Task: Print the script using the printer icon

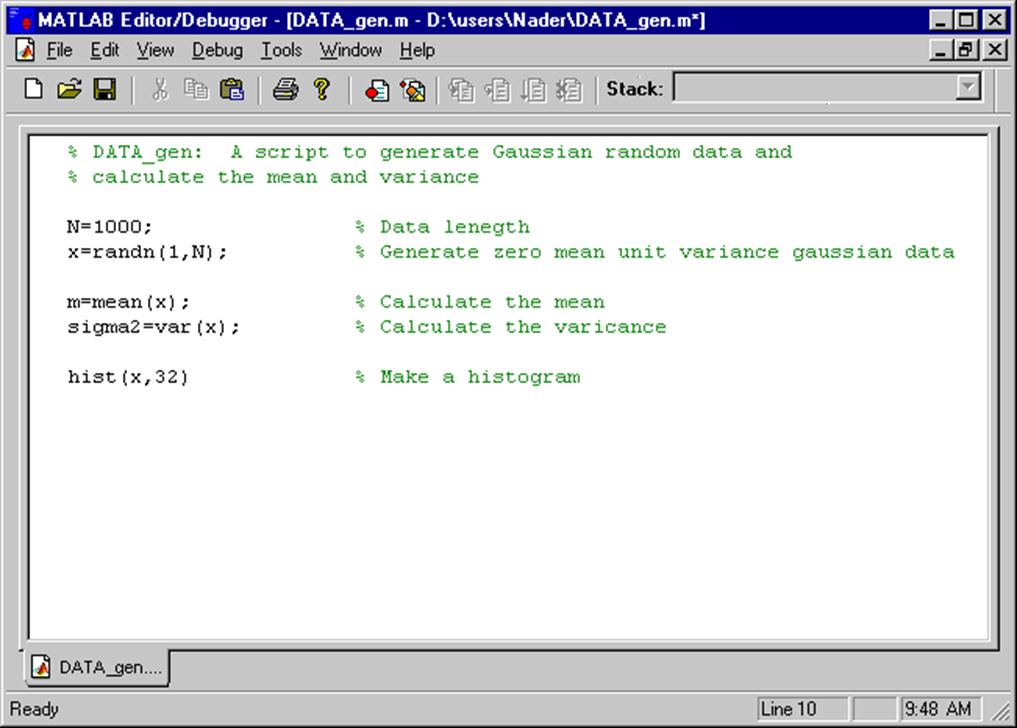Action: coord(285,90)
